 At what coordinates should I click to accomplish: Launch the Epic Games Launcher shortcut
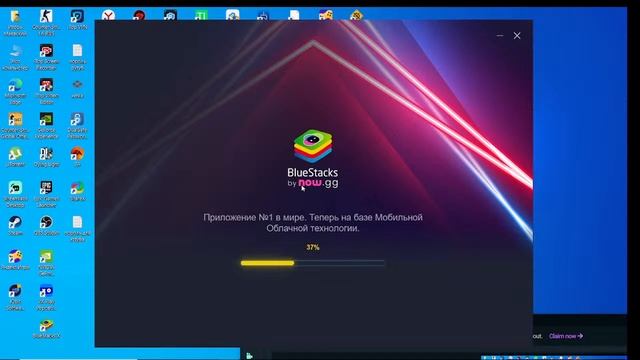(x=46, y=188)
